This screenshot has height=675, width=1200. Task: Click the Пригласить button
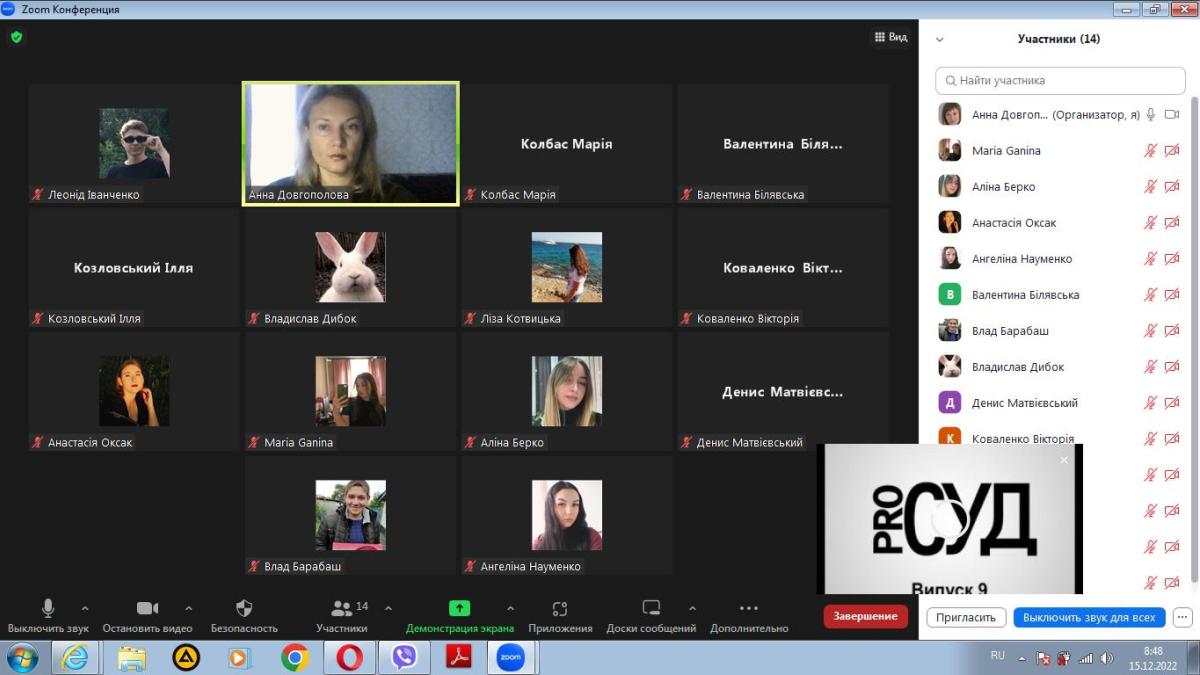[966, 617]
